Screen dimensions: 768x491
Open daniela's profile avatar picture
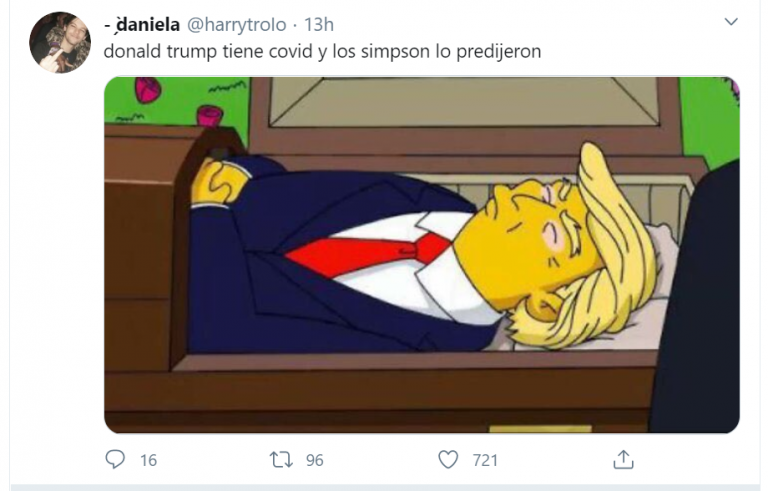(60, 43)
